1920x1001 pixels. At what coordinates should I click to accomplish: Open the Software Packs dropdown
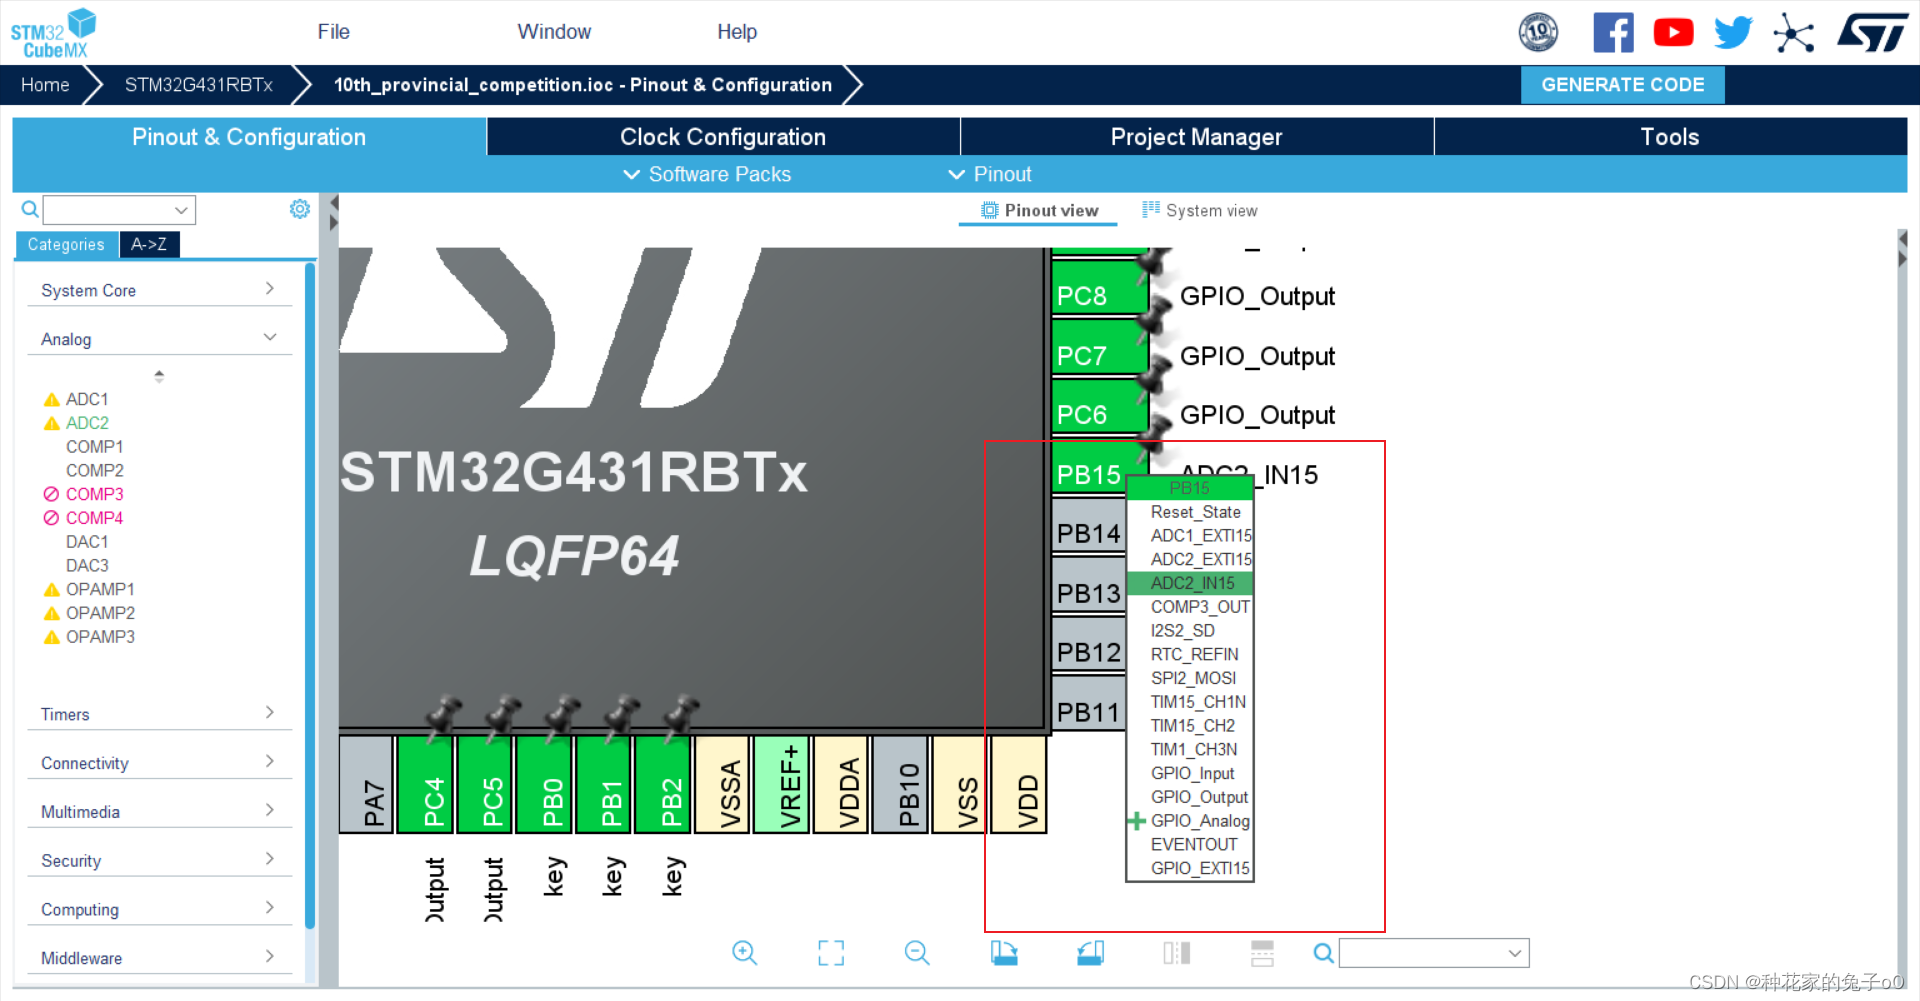707,174
